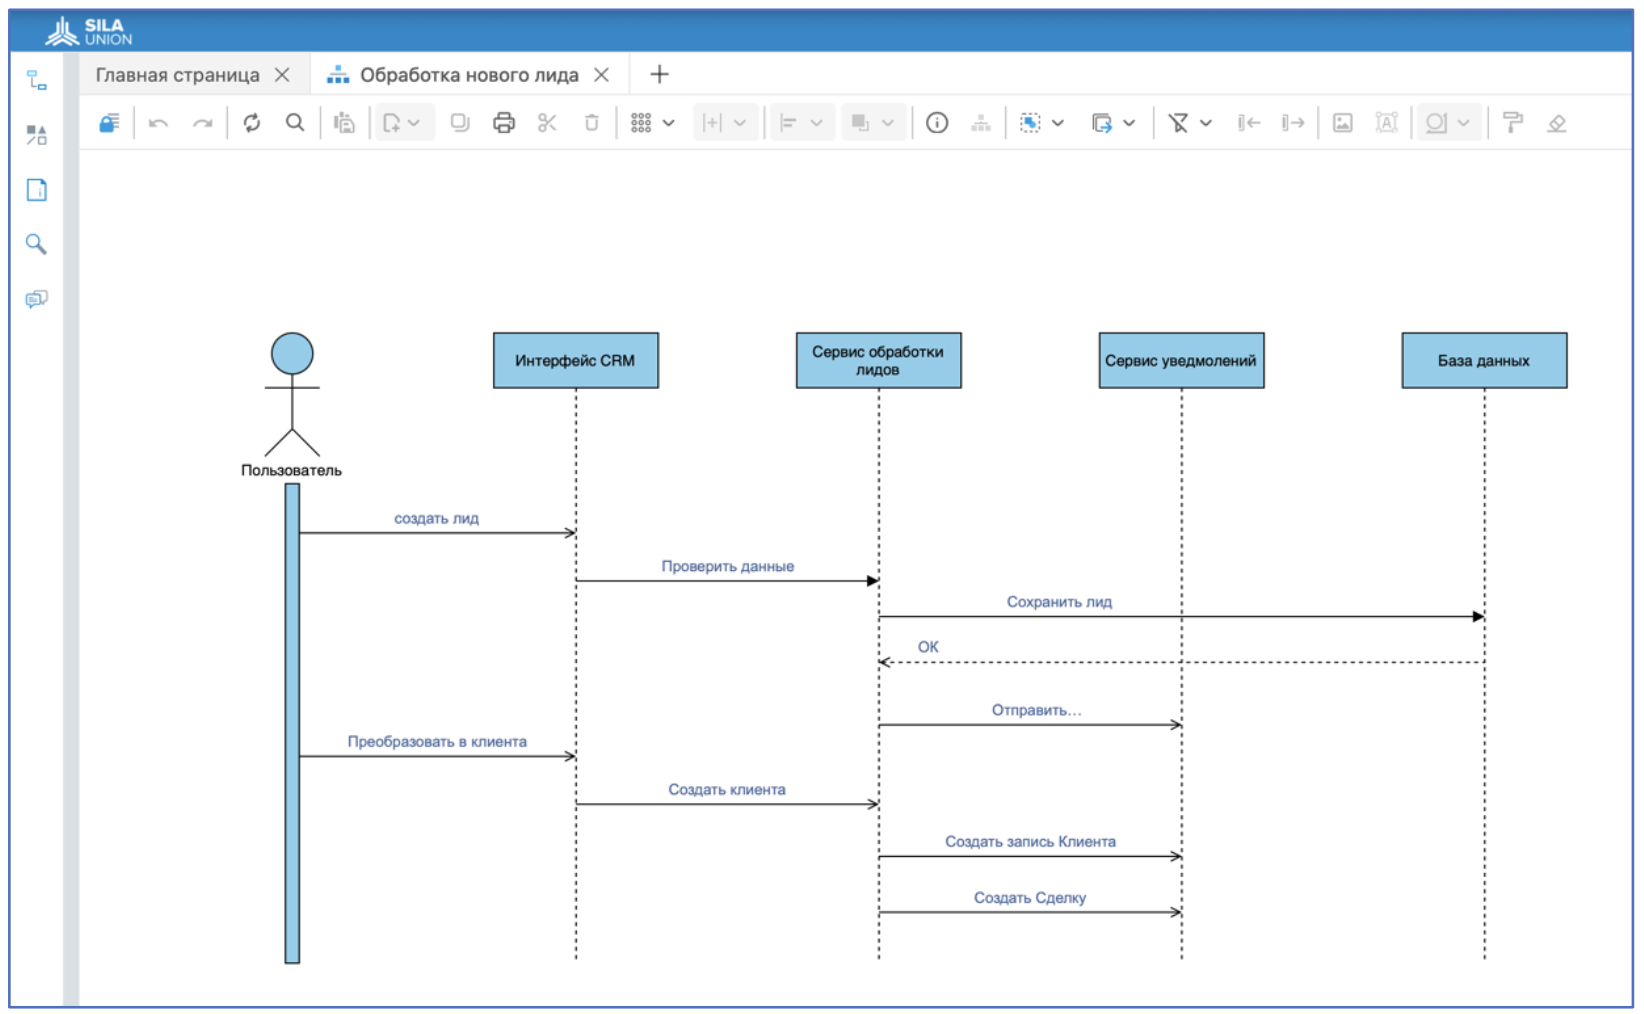This screenshot has height=1014, width=1644.
Task: Open search from the left sidebar magnifier
Action: [37, 244]
